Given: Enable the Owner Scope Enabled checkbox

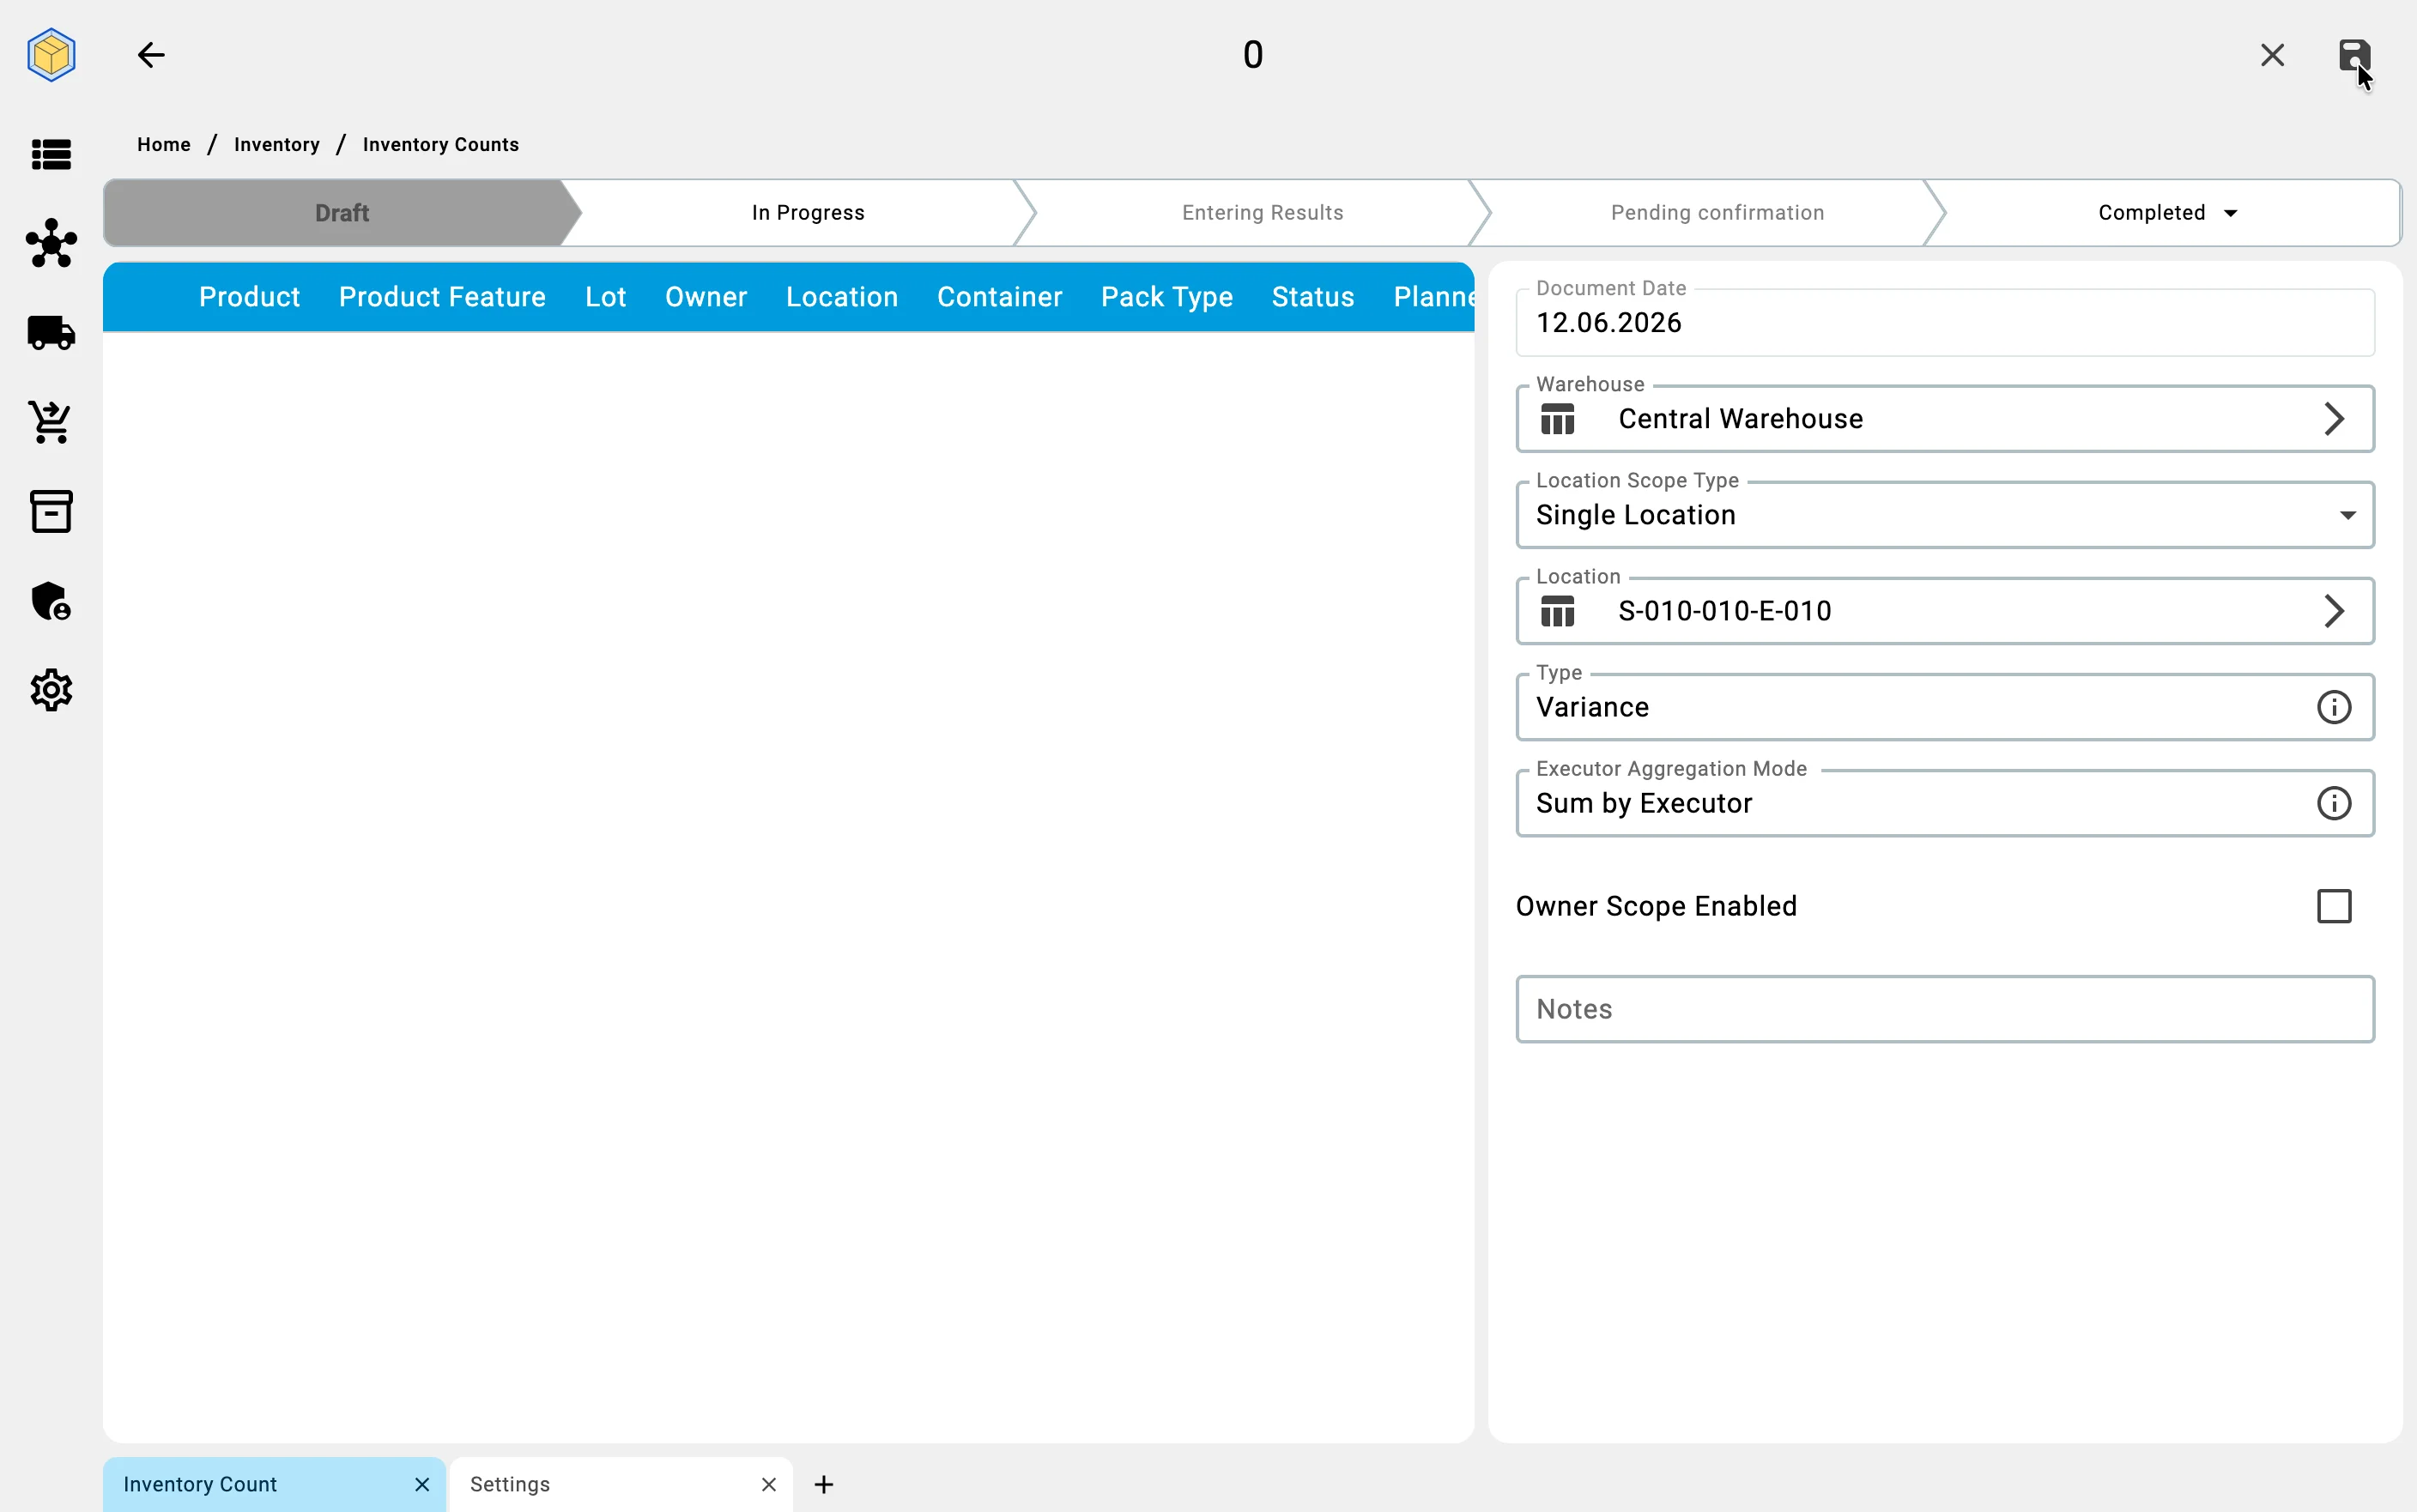Looking at the screenshot, I should click(2333, 906).
